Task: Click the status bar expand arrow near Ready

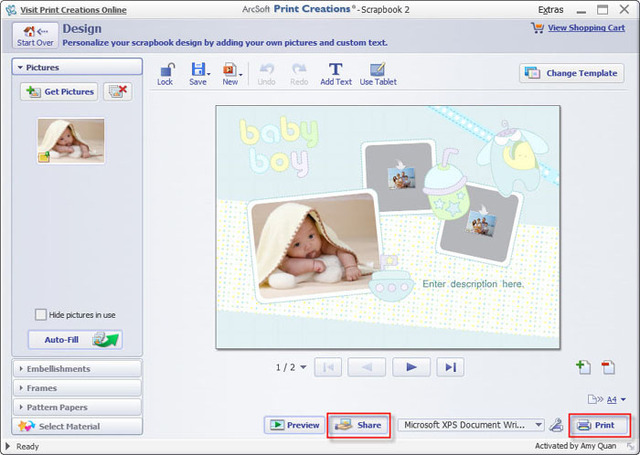Action: (8, 446)
